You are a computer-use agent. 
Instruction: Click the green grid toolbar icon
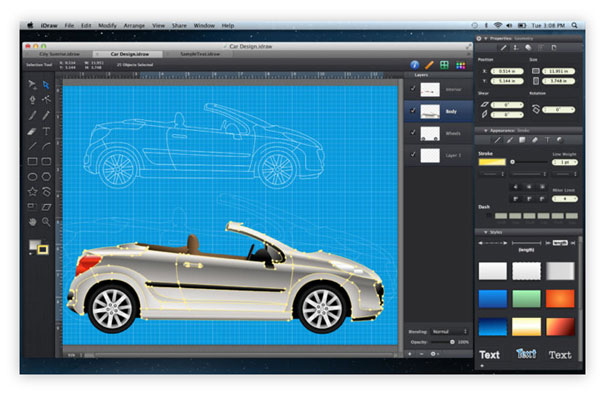click(444, 65)
